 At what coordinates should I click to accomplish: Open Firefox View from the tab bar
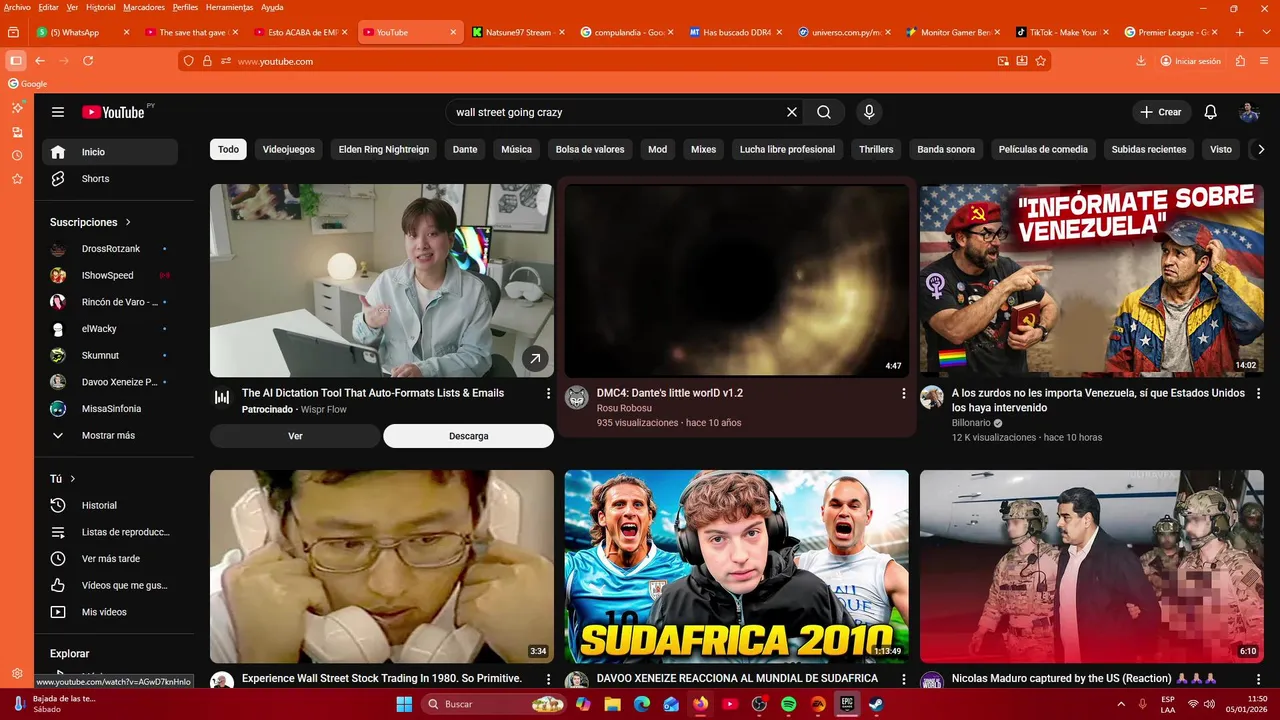[x=13, y=32]
